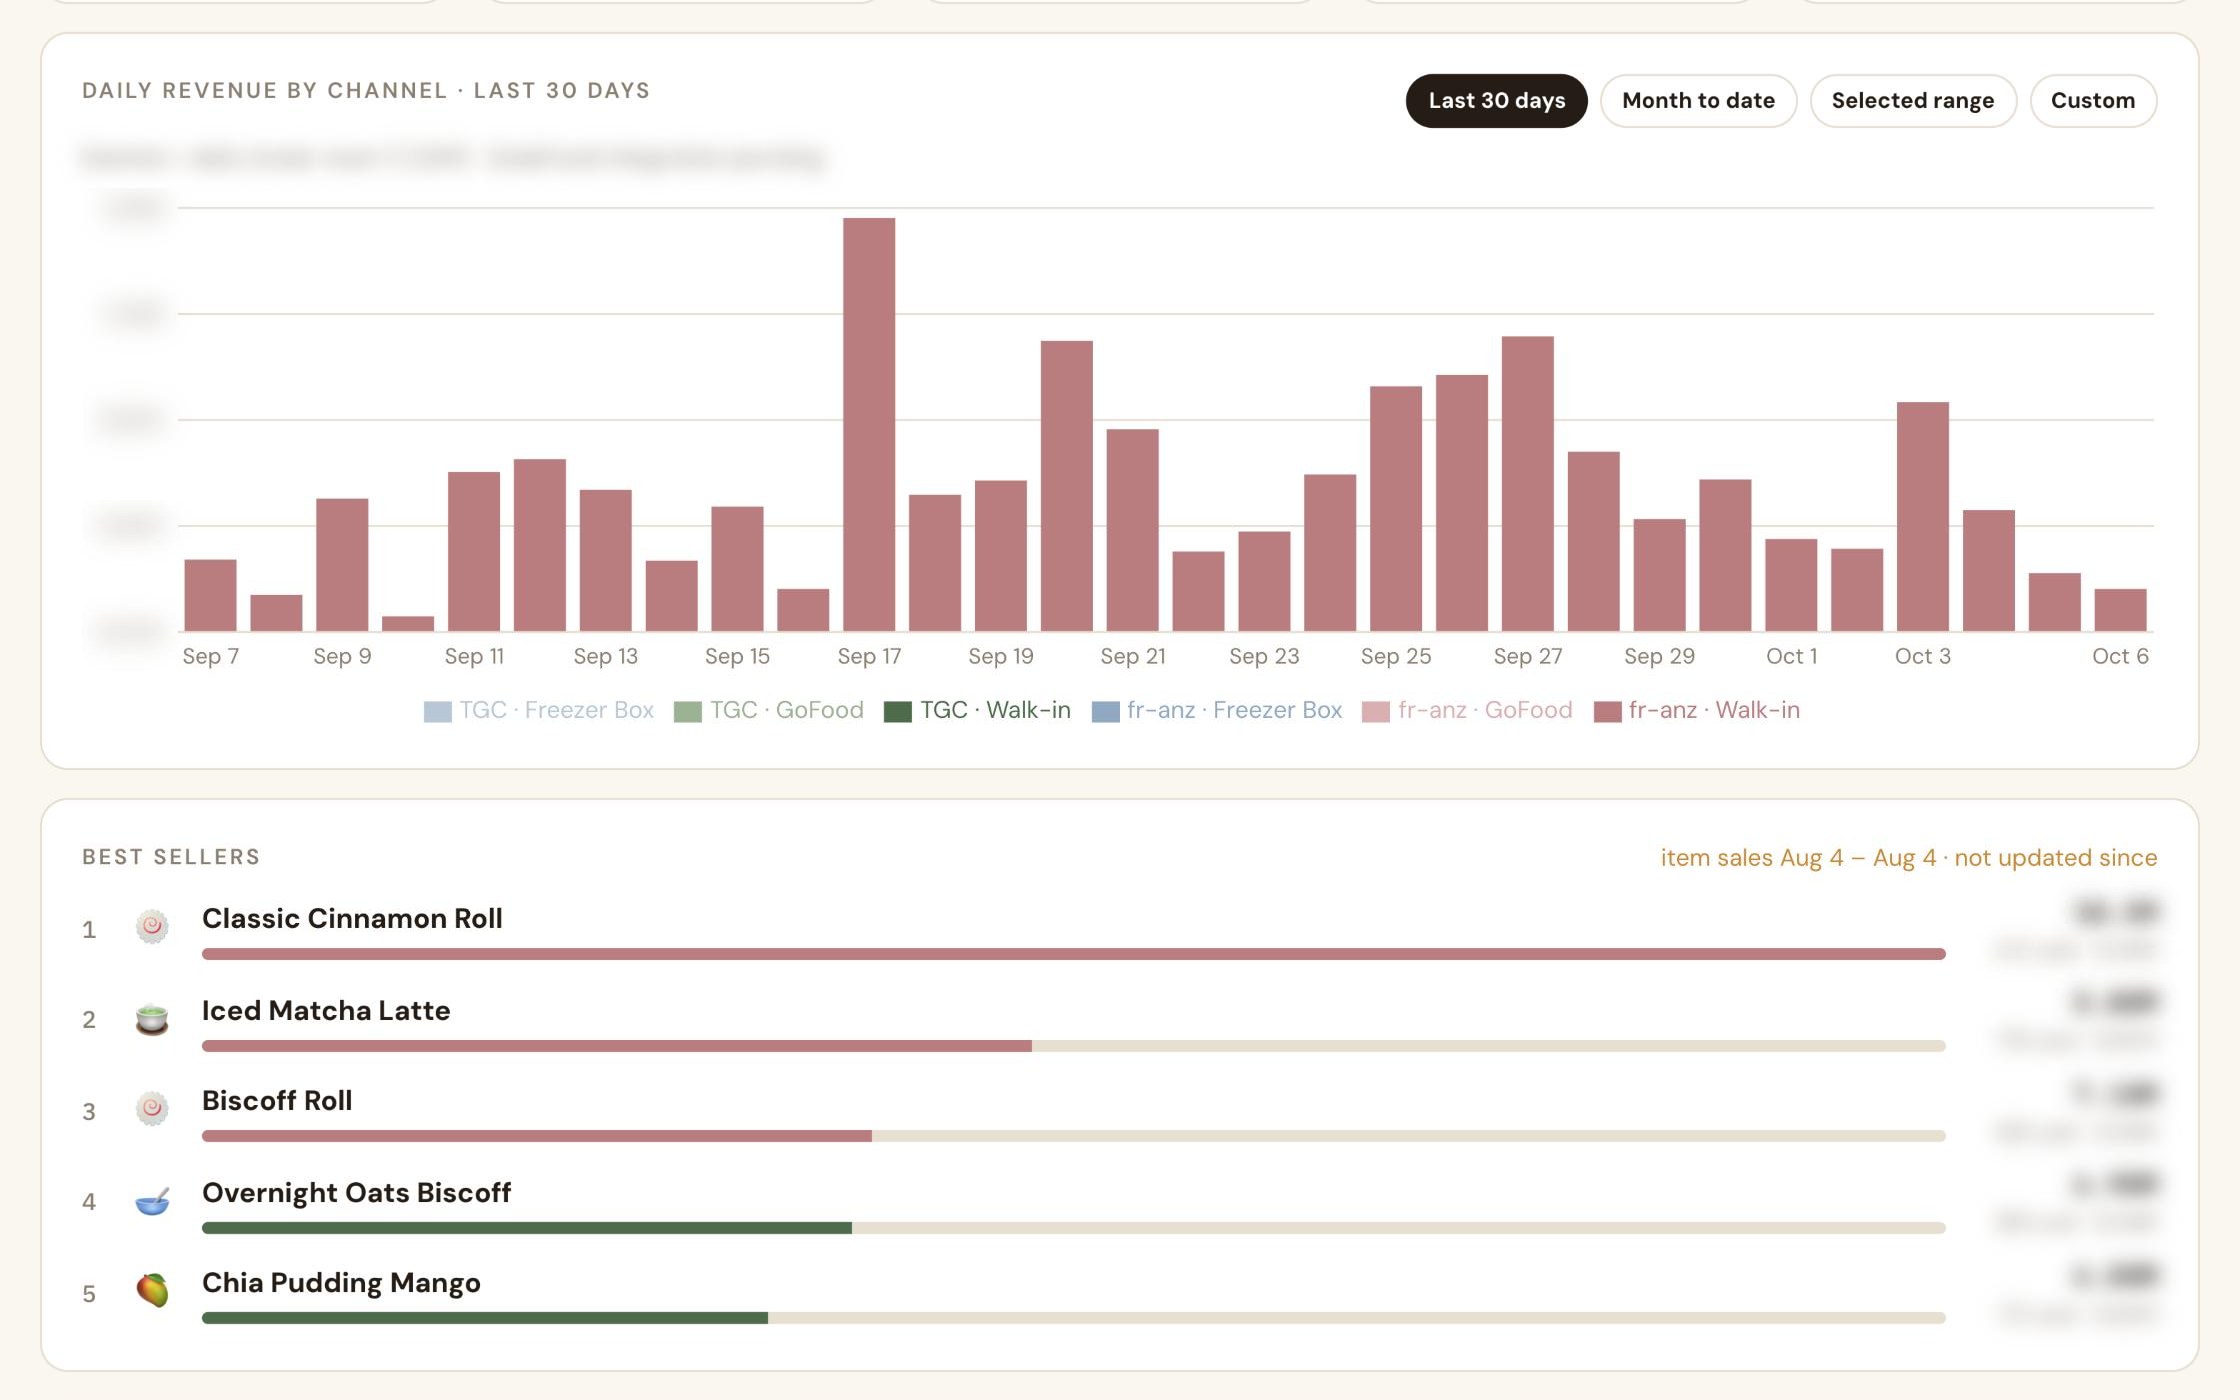
Task: Click the Overnight Oats Biscoff sales bar
Action: point(1074,1228)
